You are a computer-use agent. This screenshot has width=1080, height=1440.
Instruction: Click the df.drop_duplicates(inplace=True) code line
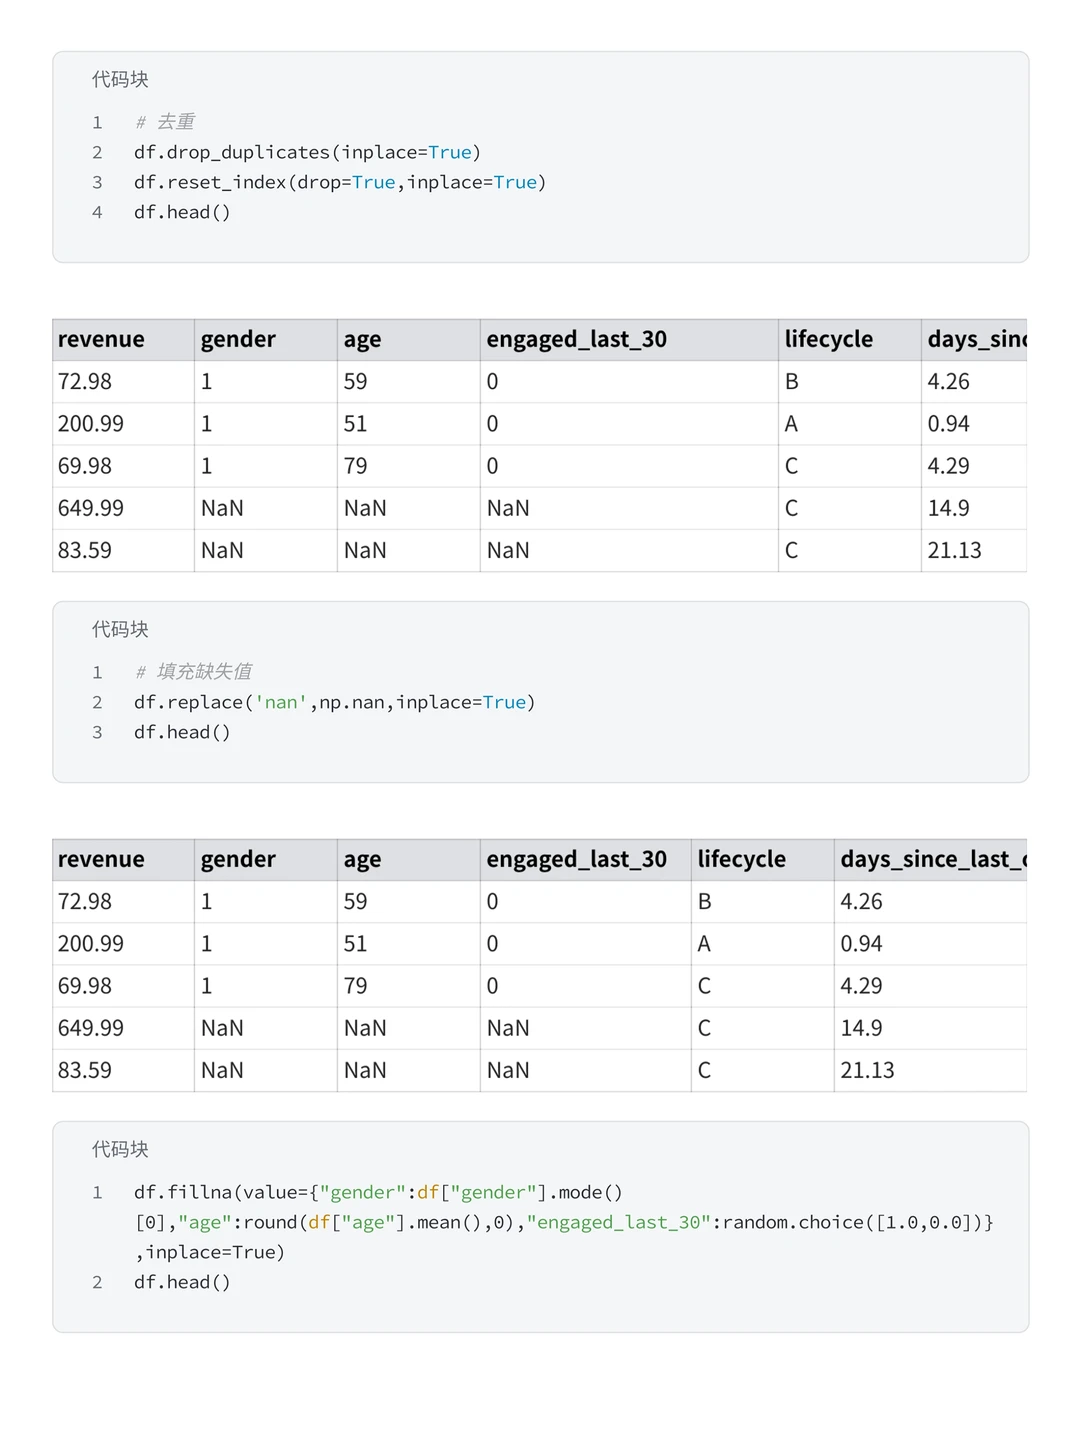coord(307,152)
